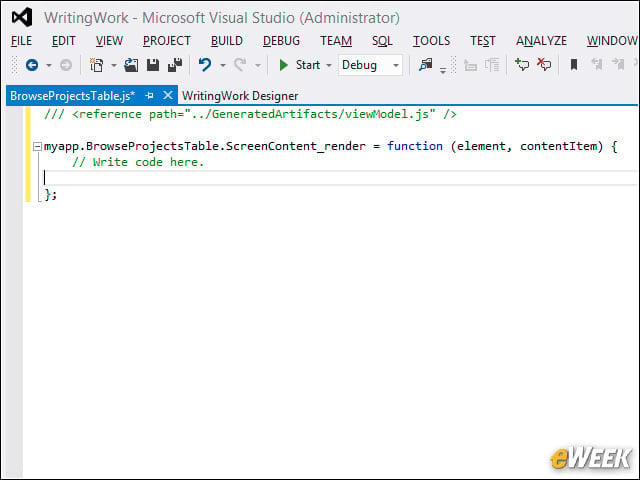Toggle bookmark on the current line

[573, 64]
